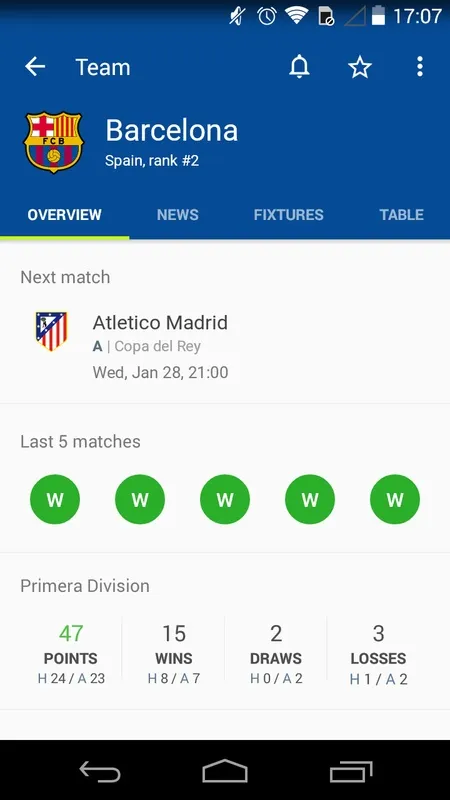Tap the Atletico Madrid crest icon

pos(51,331)
